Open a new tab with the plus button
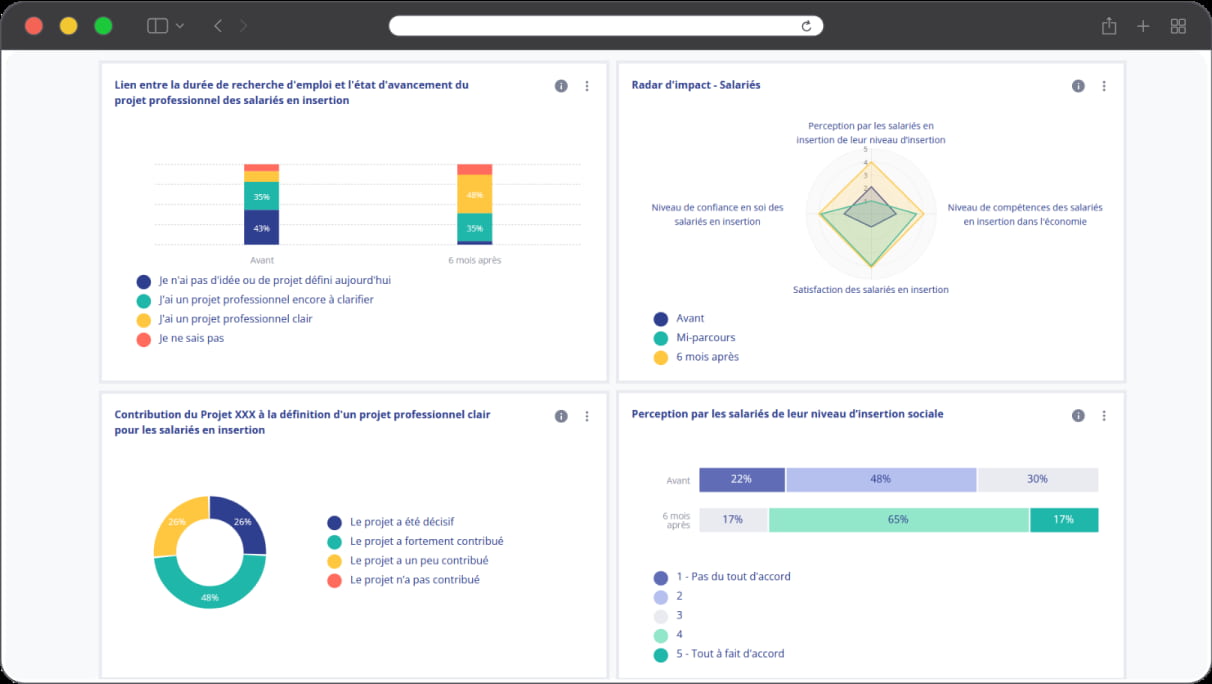The width and height of the screenshot is (1212, 684). click(x=1143, y=25)
